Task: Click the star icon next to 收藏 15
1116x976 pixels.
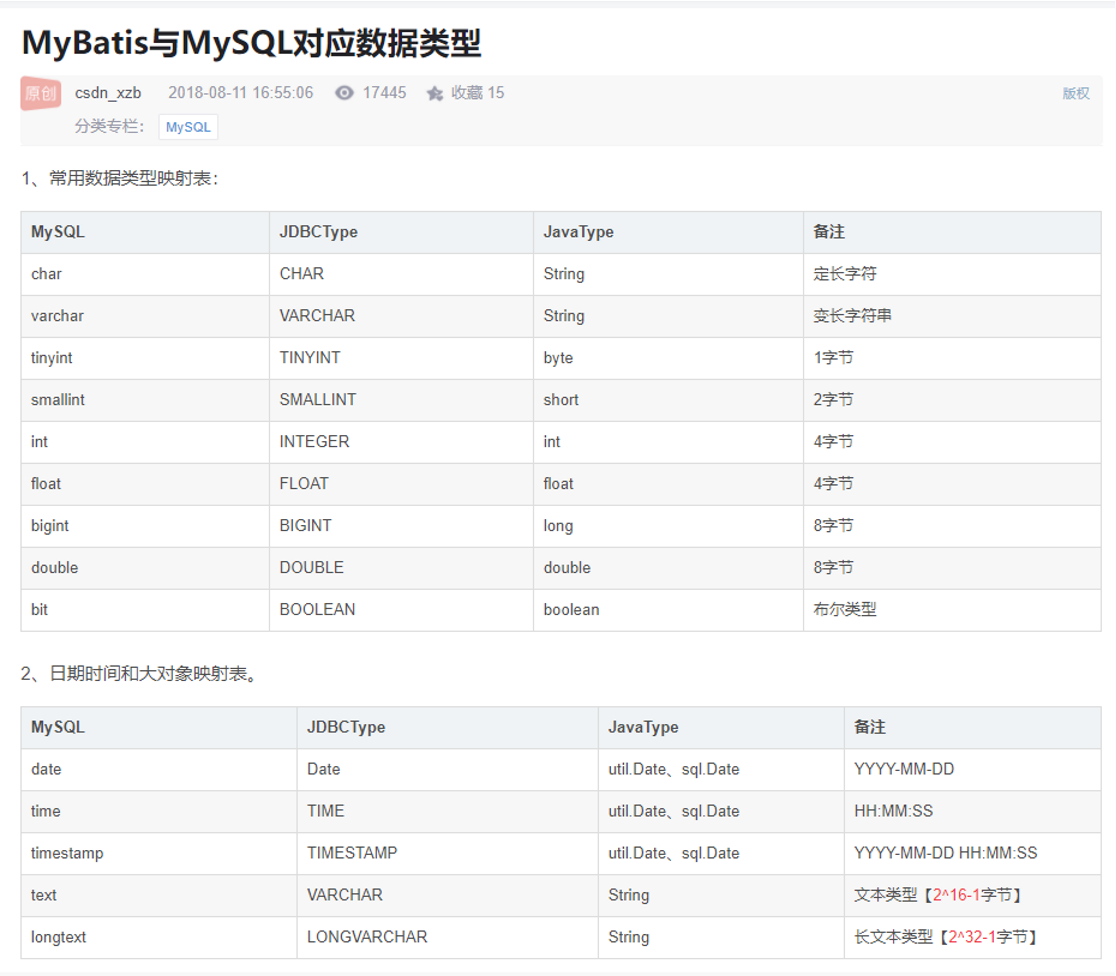Action: [432, 92]
